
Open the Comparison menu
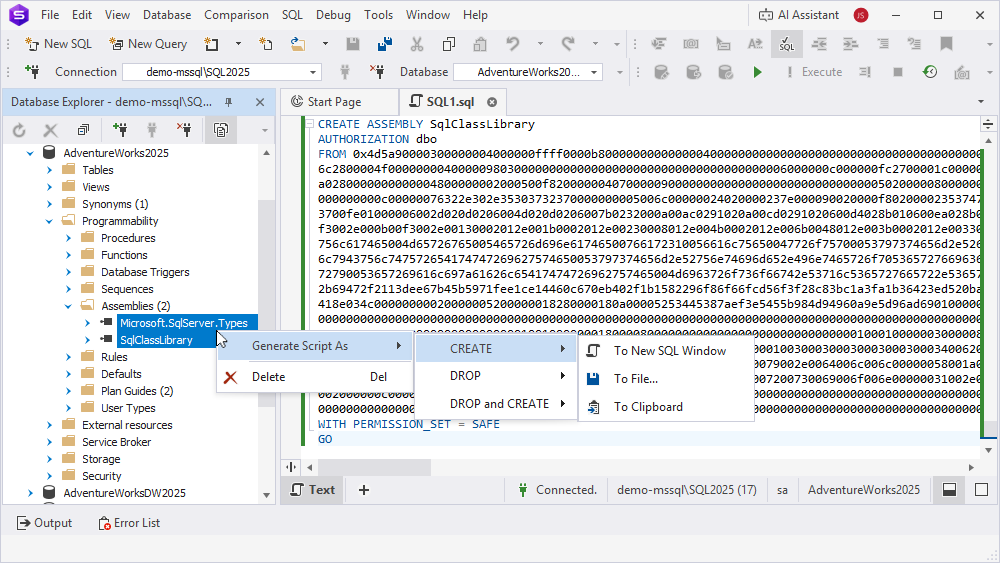[236, 15]
